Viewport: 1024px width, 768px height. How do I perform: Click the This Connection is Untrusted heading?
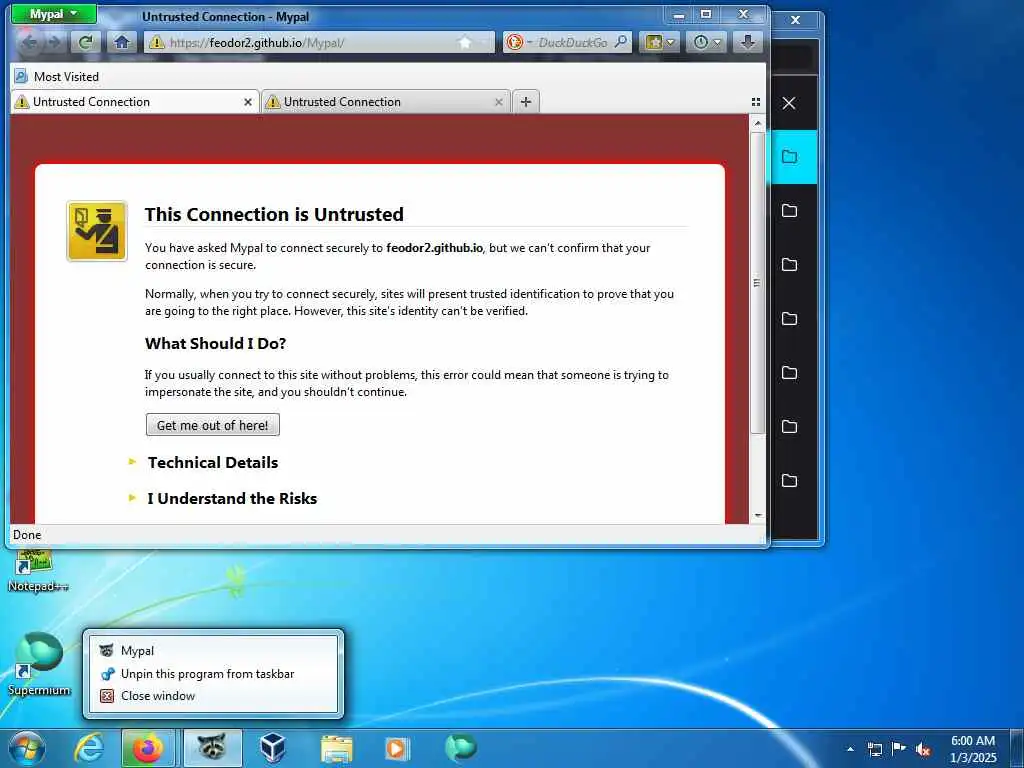coord(274,214)
